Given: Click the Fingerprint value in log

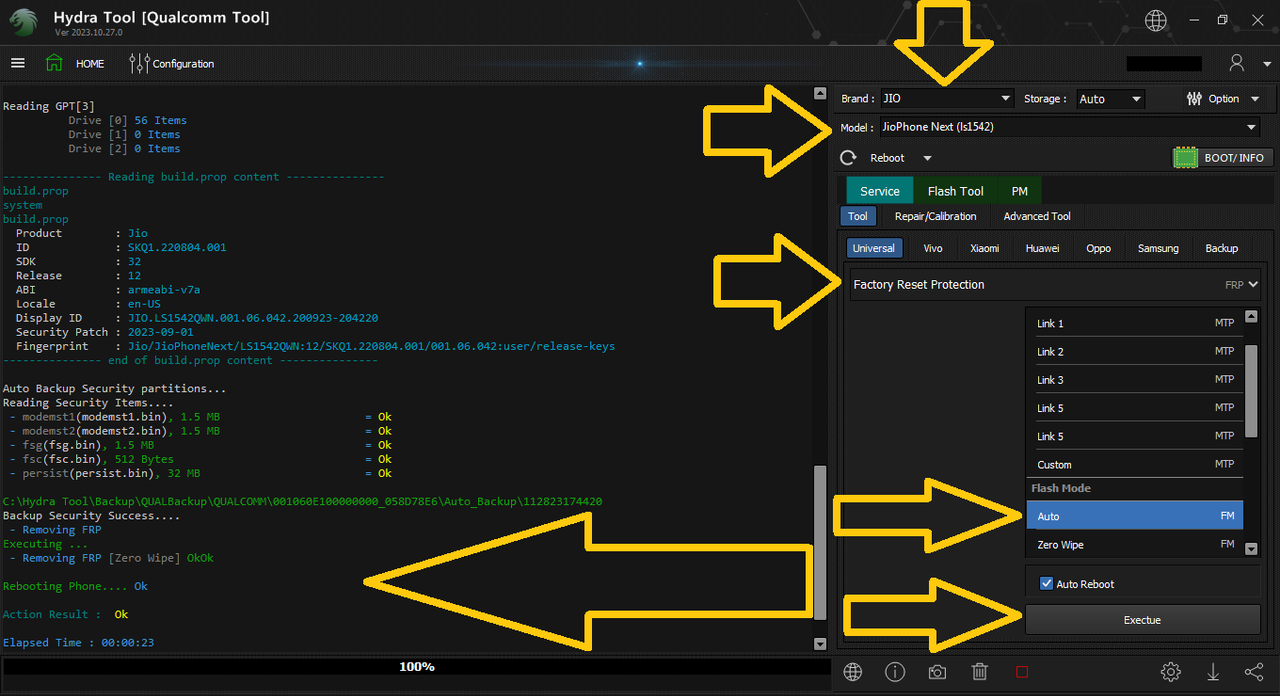Looking at the screenshot, I should [x=372, y=346].
